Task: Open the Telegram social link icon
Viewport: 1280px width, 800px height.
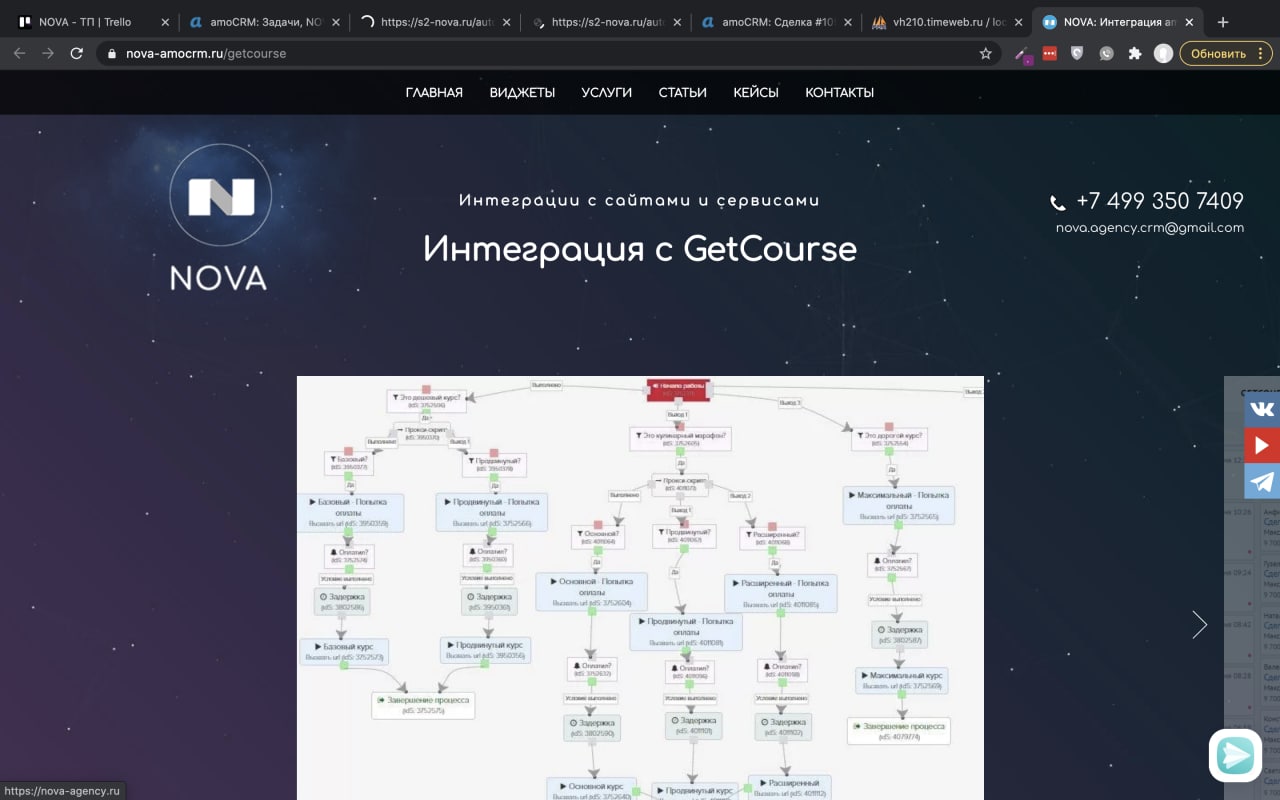Action: (1262, 481)
